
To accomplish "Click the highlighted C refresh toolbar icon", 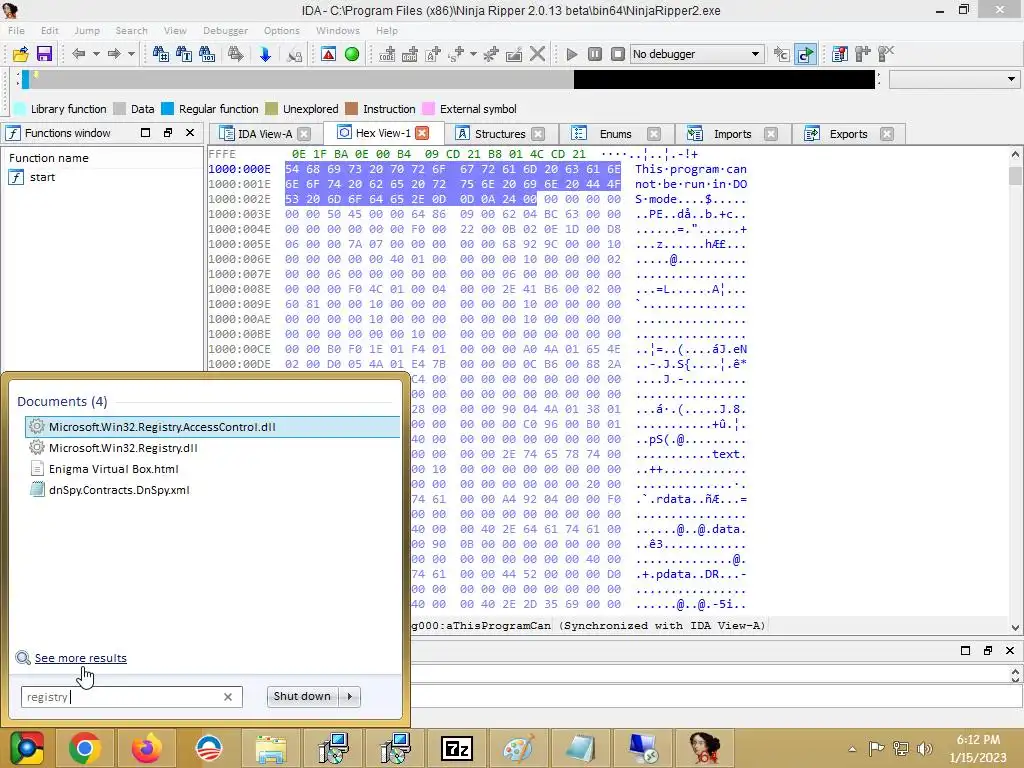I will [x=806, y=54].
